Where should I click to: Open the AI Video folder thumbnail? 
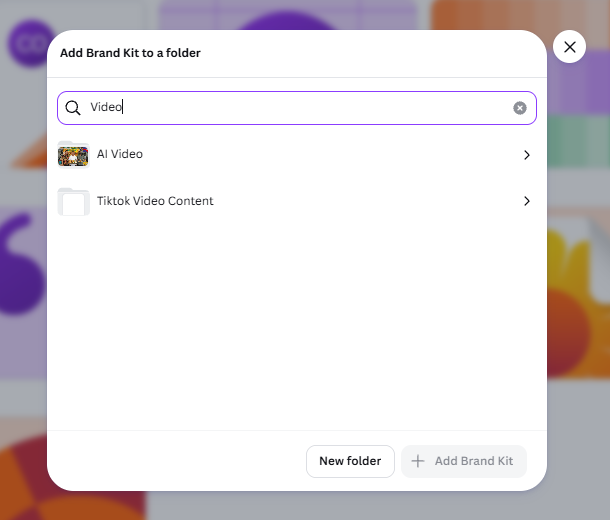pos(74,154)
